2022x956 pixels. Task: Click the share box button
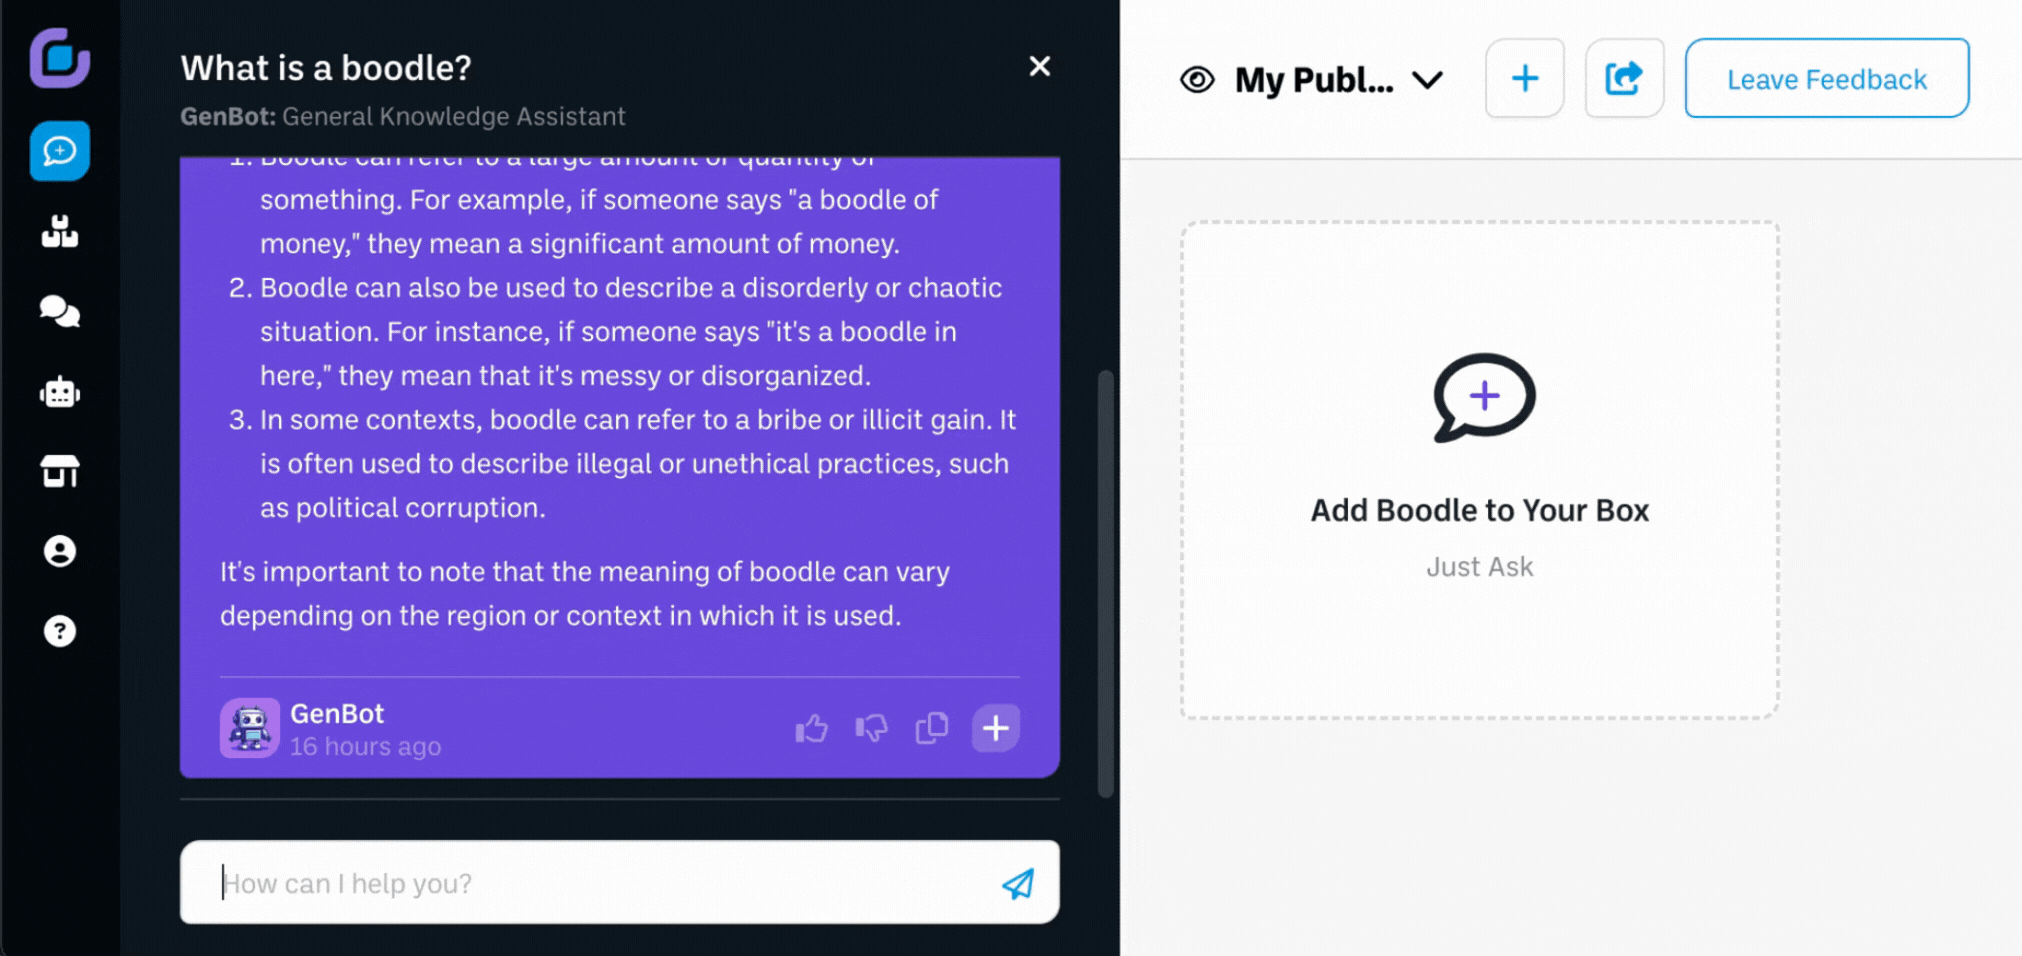click(x=1624, y=78)
